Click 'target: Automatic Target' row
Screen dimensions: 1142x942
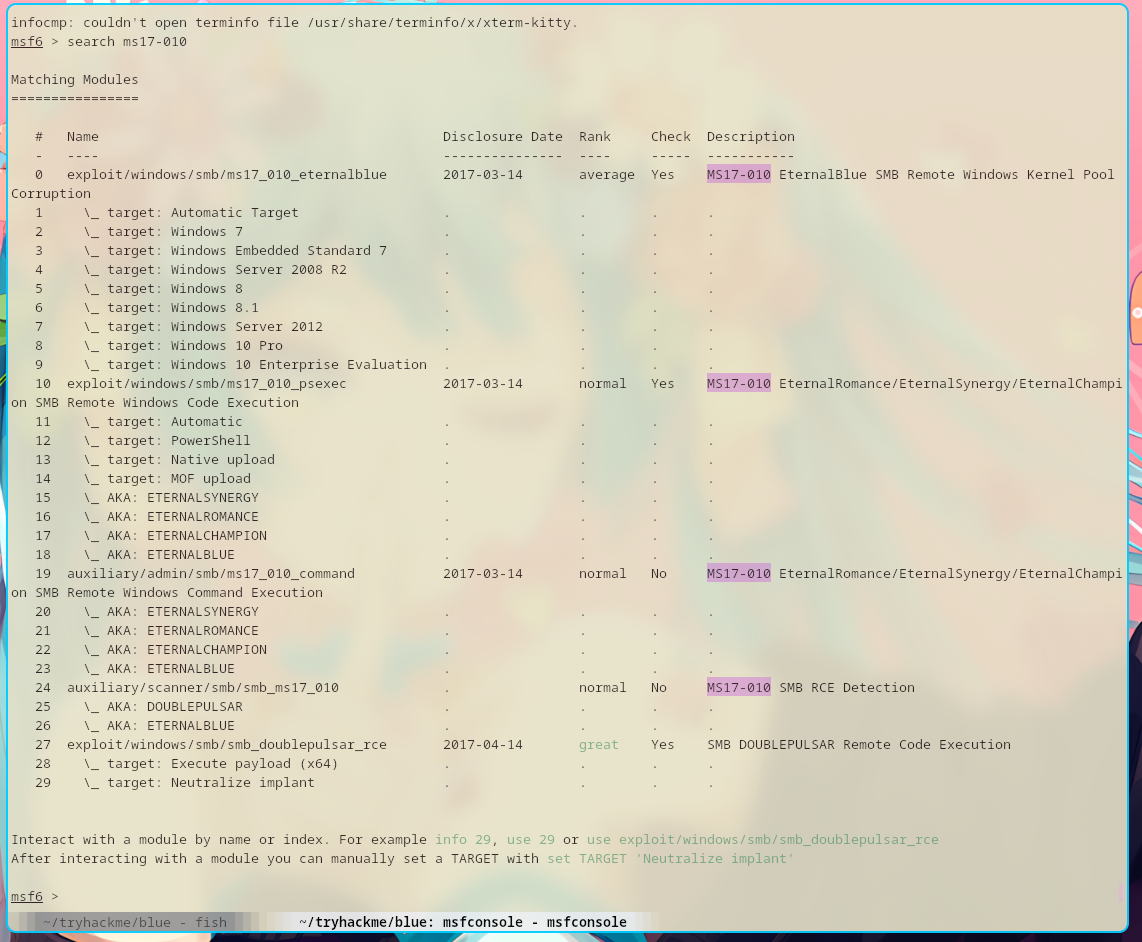point(191,213)
